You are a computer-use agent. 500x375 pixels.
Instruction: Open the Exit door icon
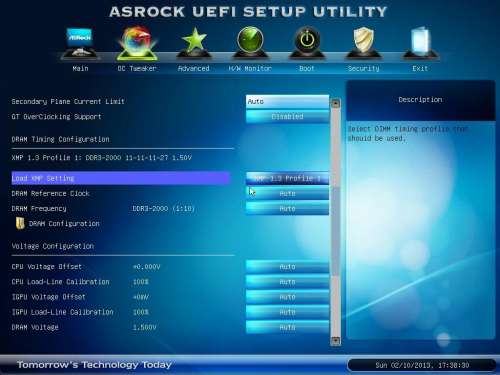click(x=420, y=42)
